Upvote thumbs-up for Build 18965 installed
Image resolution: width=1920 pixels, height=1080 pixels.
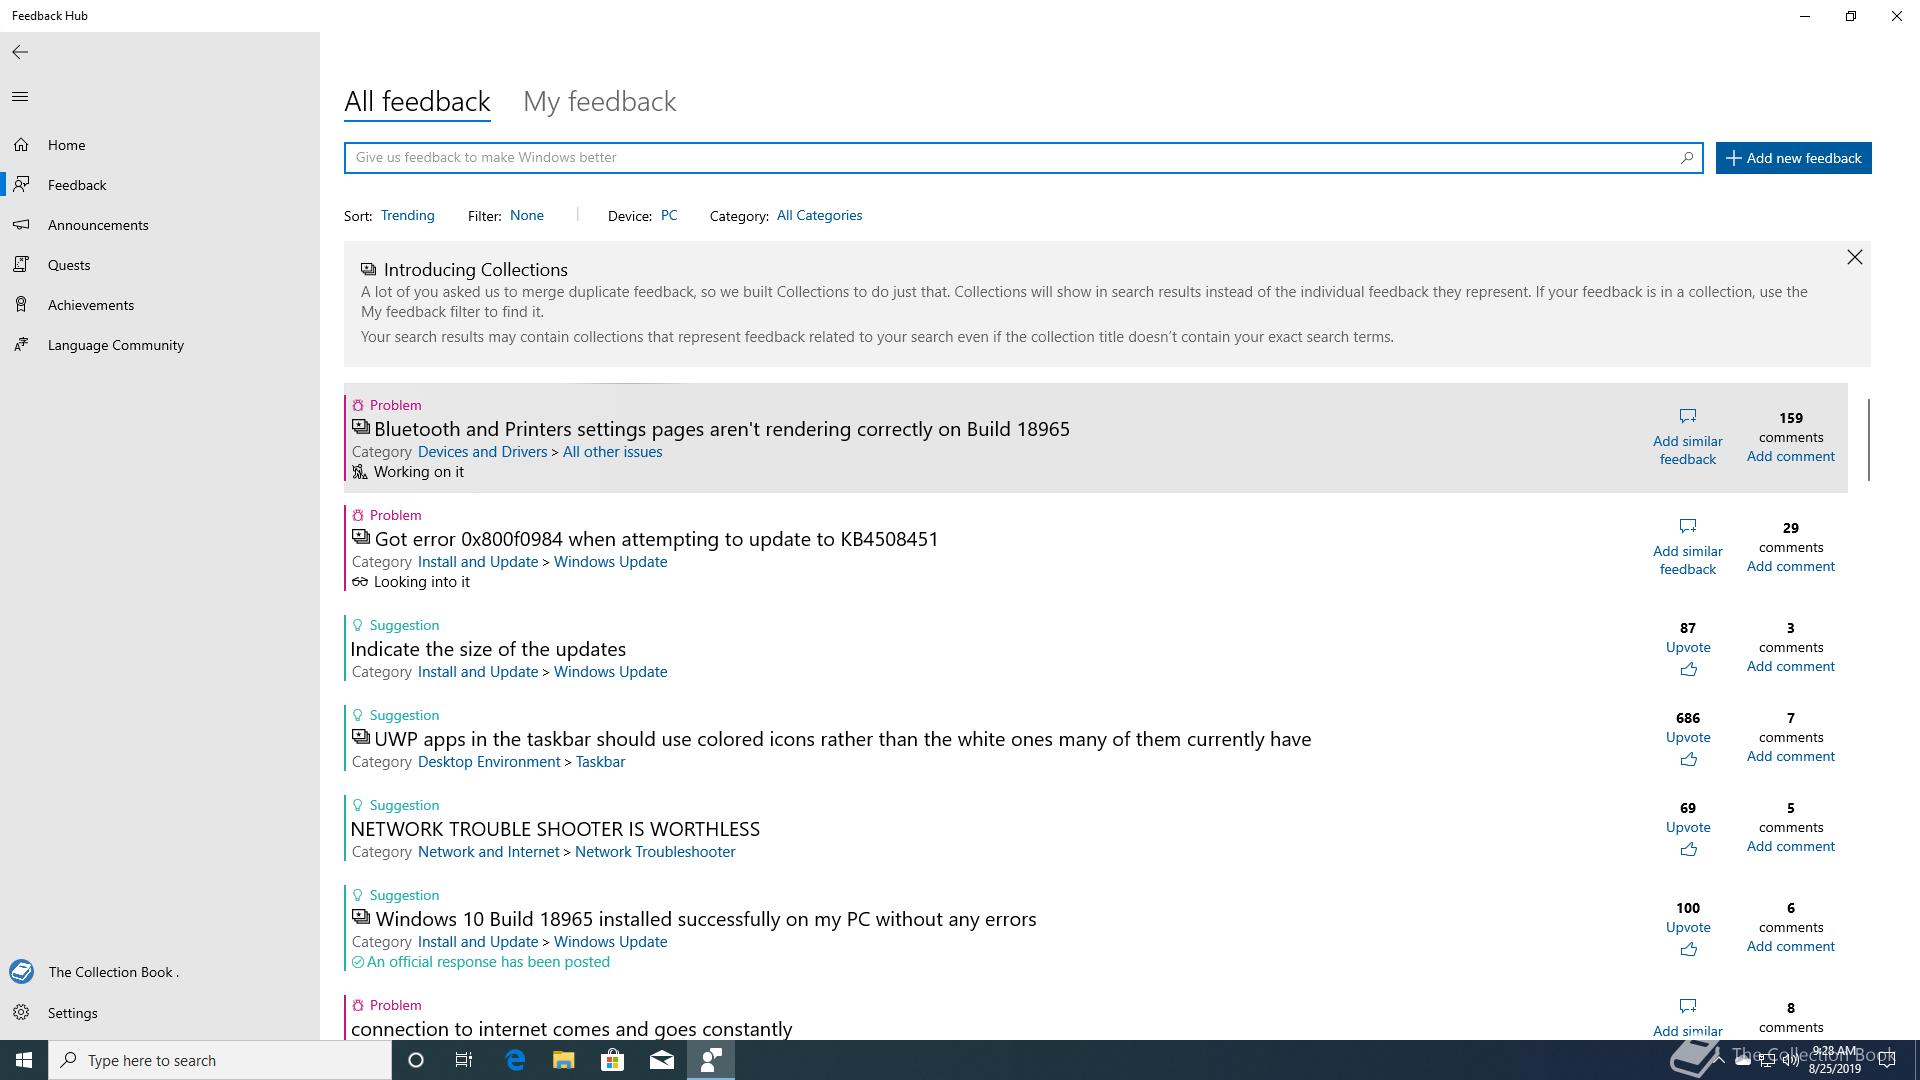point(1688,950)
